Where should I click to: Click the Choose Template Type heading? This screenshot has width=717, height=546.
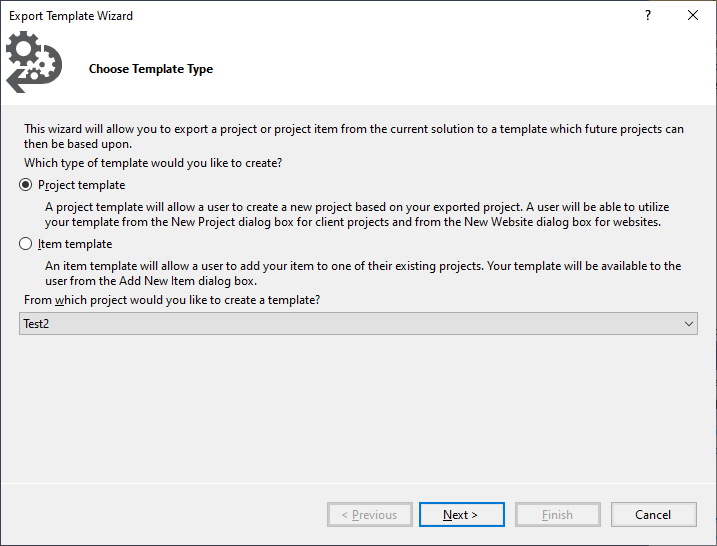pyautogui.click(x=151, y=69)
